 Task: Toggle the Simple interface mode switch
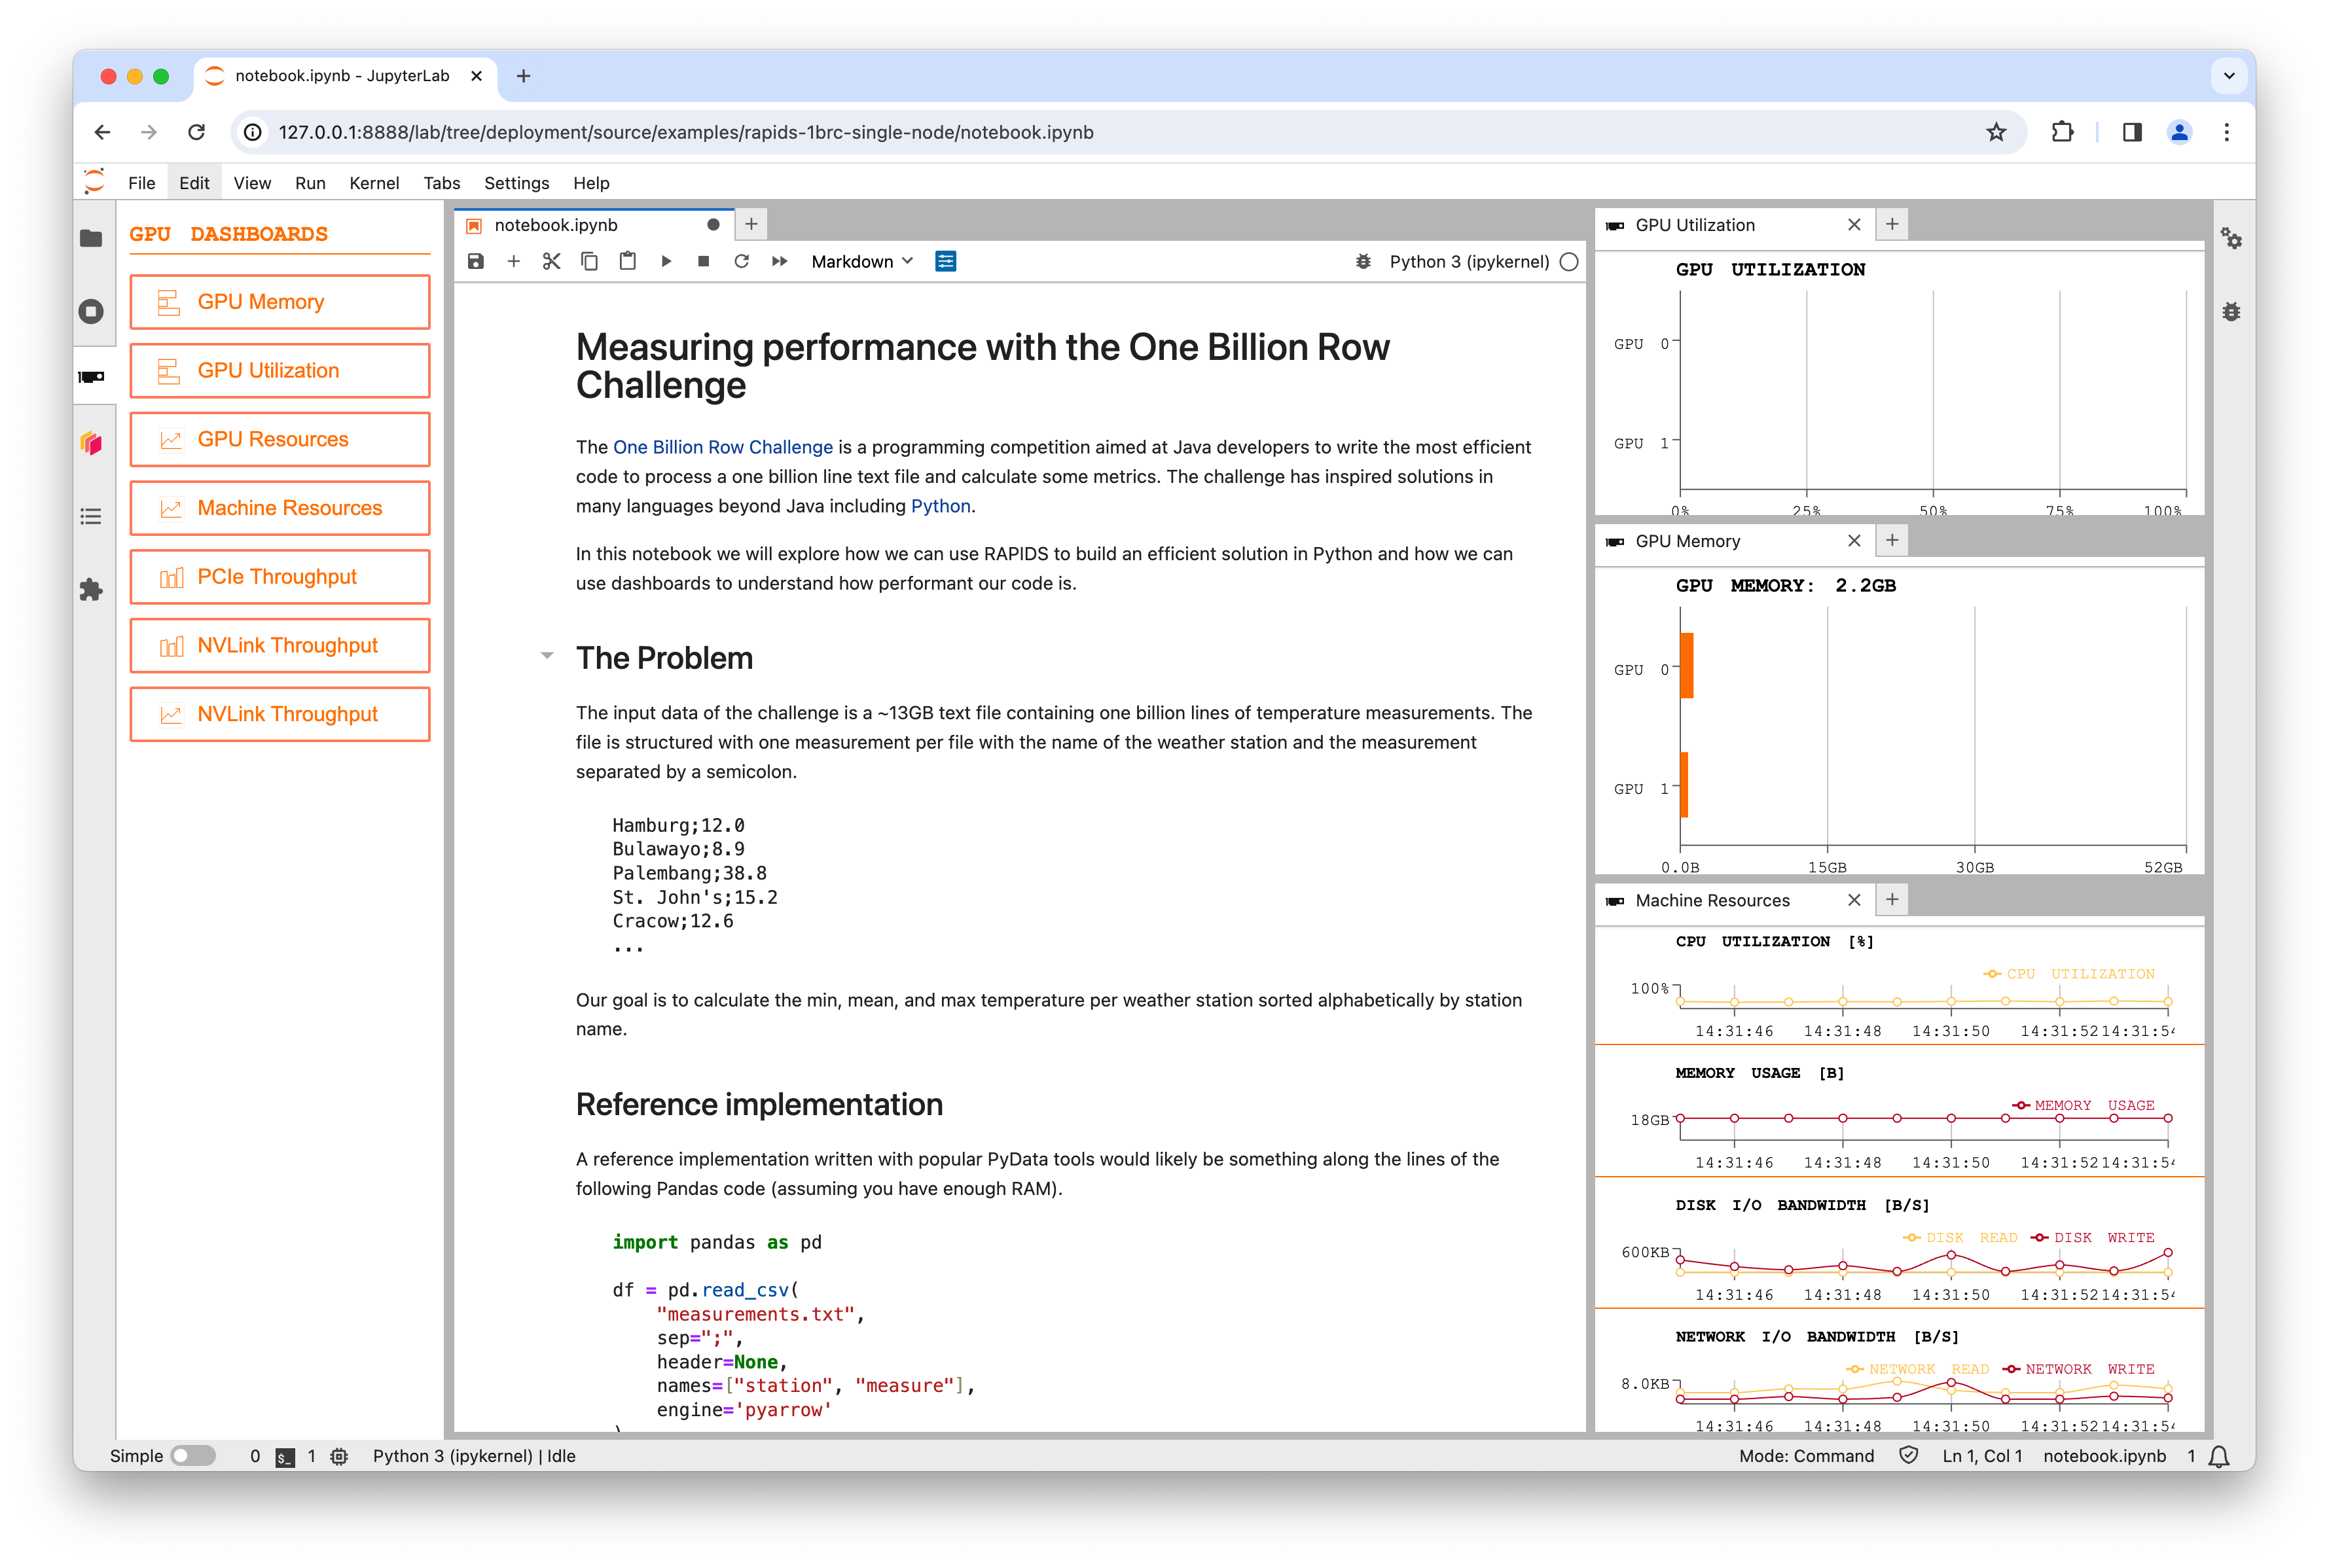point(192,1456)
